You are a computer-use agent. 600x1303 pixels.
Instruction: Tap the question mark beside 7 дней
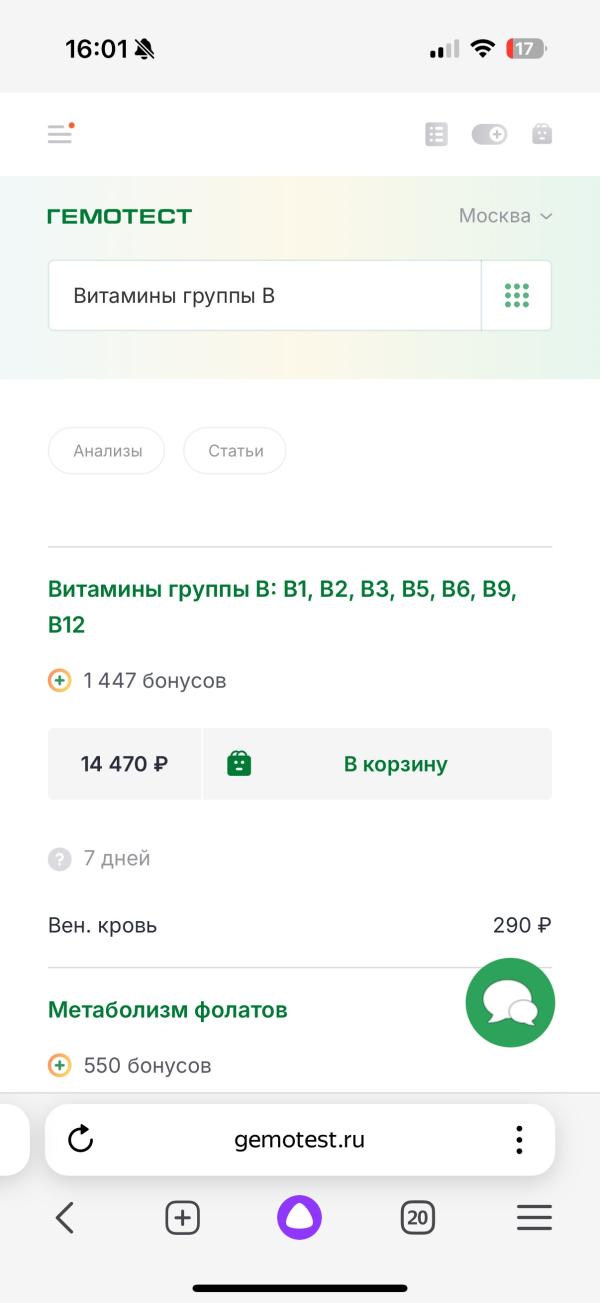pyautogui.click(x=60, y=859)
